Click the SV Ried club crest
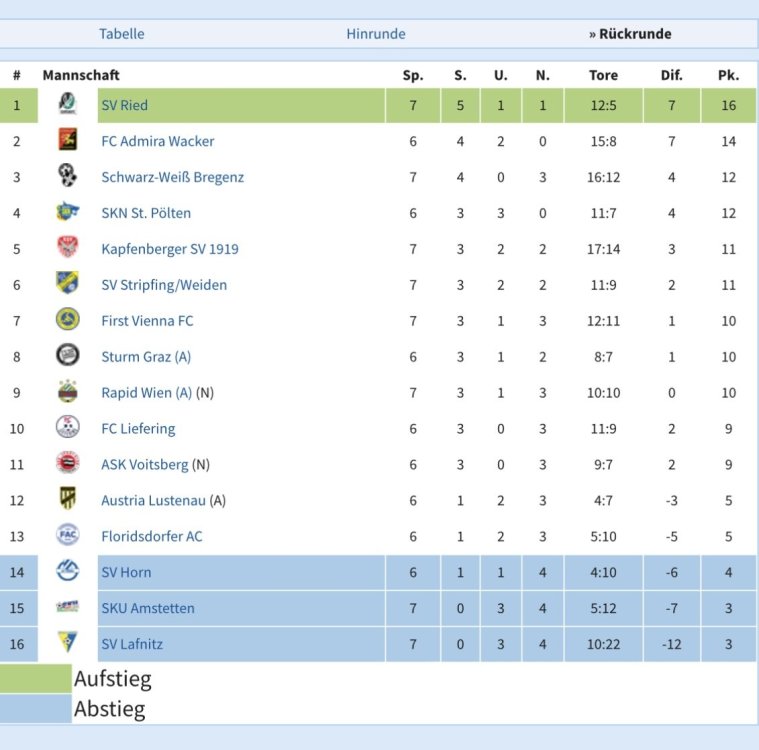The image size is (759, 750). click(67, 105)
